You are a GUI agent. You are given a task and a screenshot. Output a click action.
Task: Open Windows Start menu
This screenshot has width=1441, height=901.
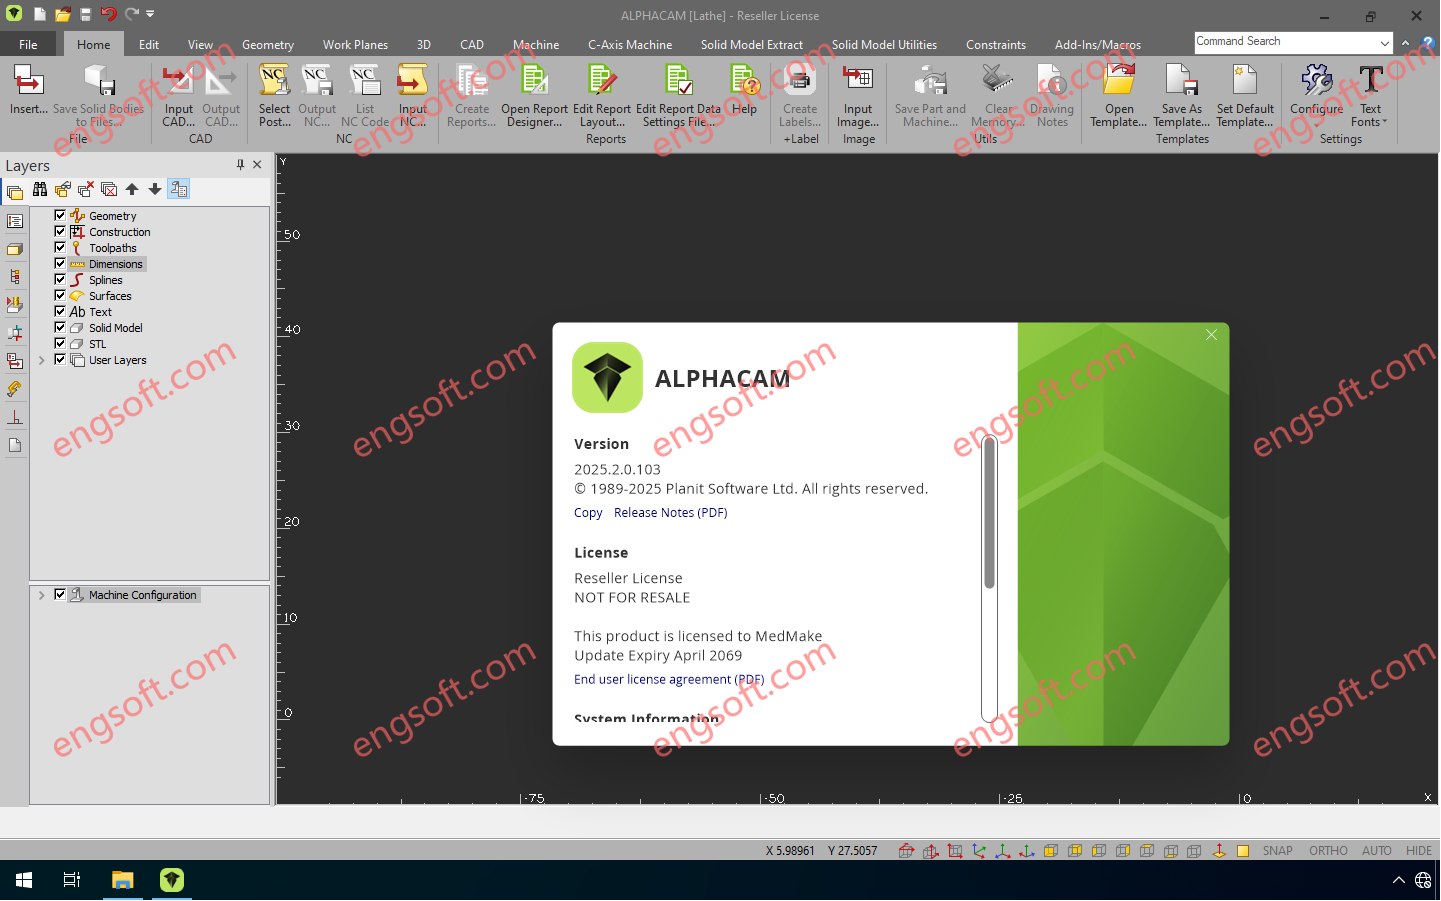pos(24,880)
